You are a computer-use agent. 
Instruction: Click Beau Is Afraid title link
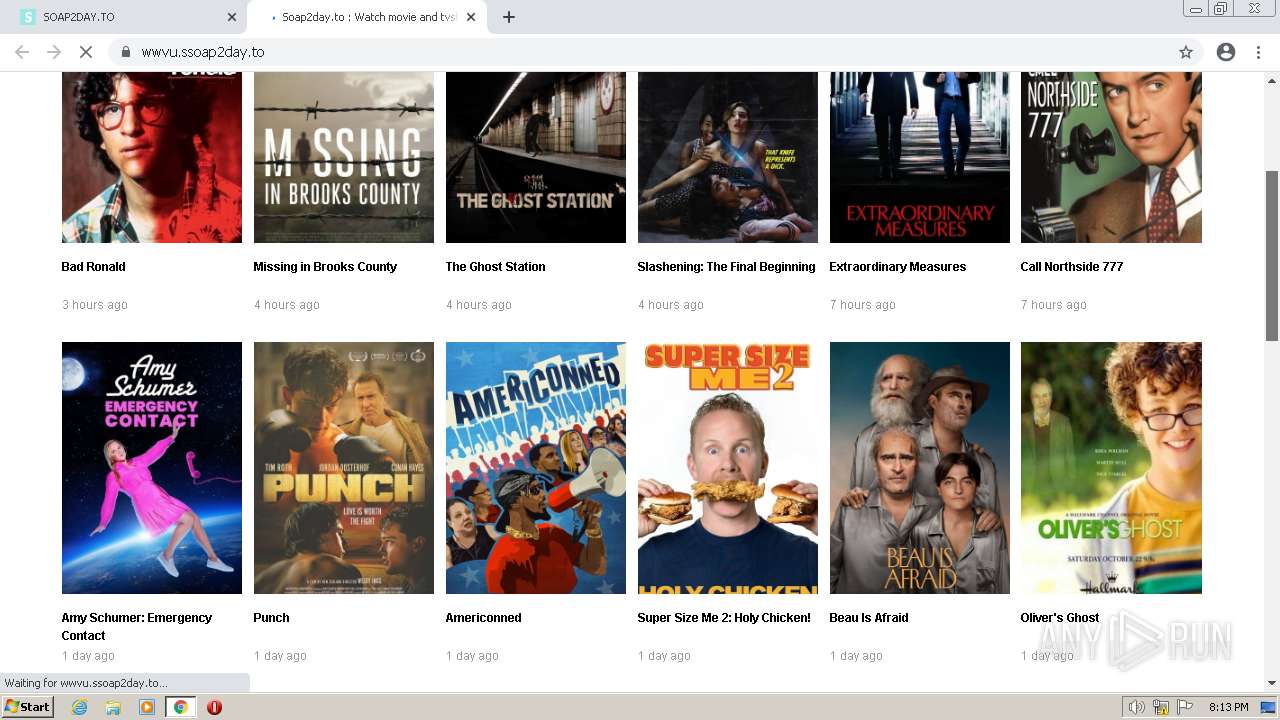pos(869,618)
